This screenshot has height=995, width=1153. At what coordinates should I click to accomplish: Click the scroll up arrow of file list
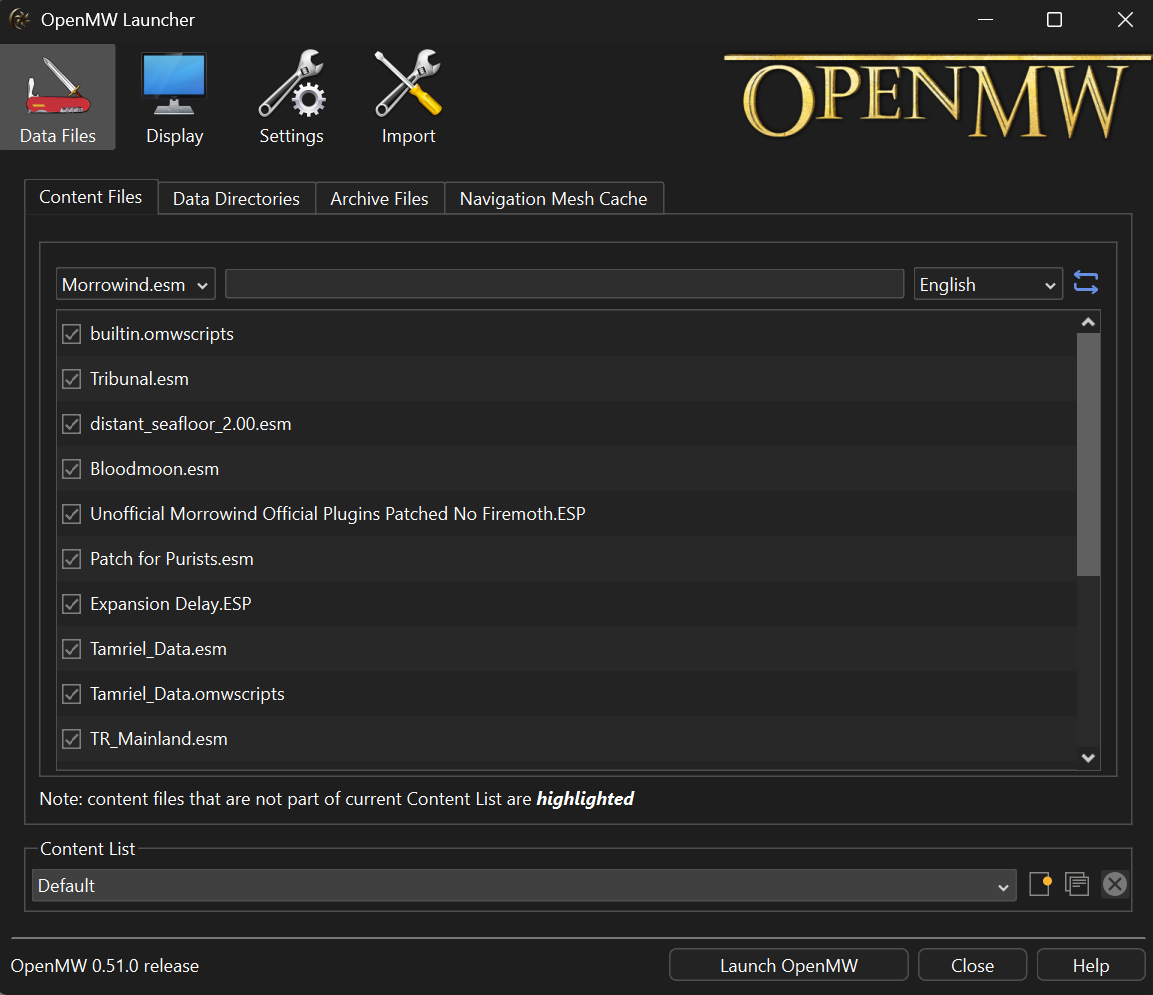tap(1088, 322)
